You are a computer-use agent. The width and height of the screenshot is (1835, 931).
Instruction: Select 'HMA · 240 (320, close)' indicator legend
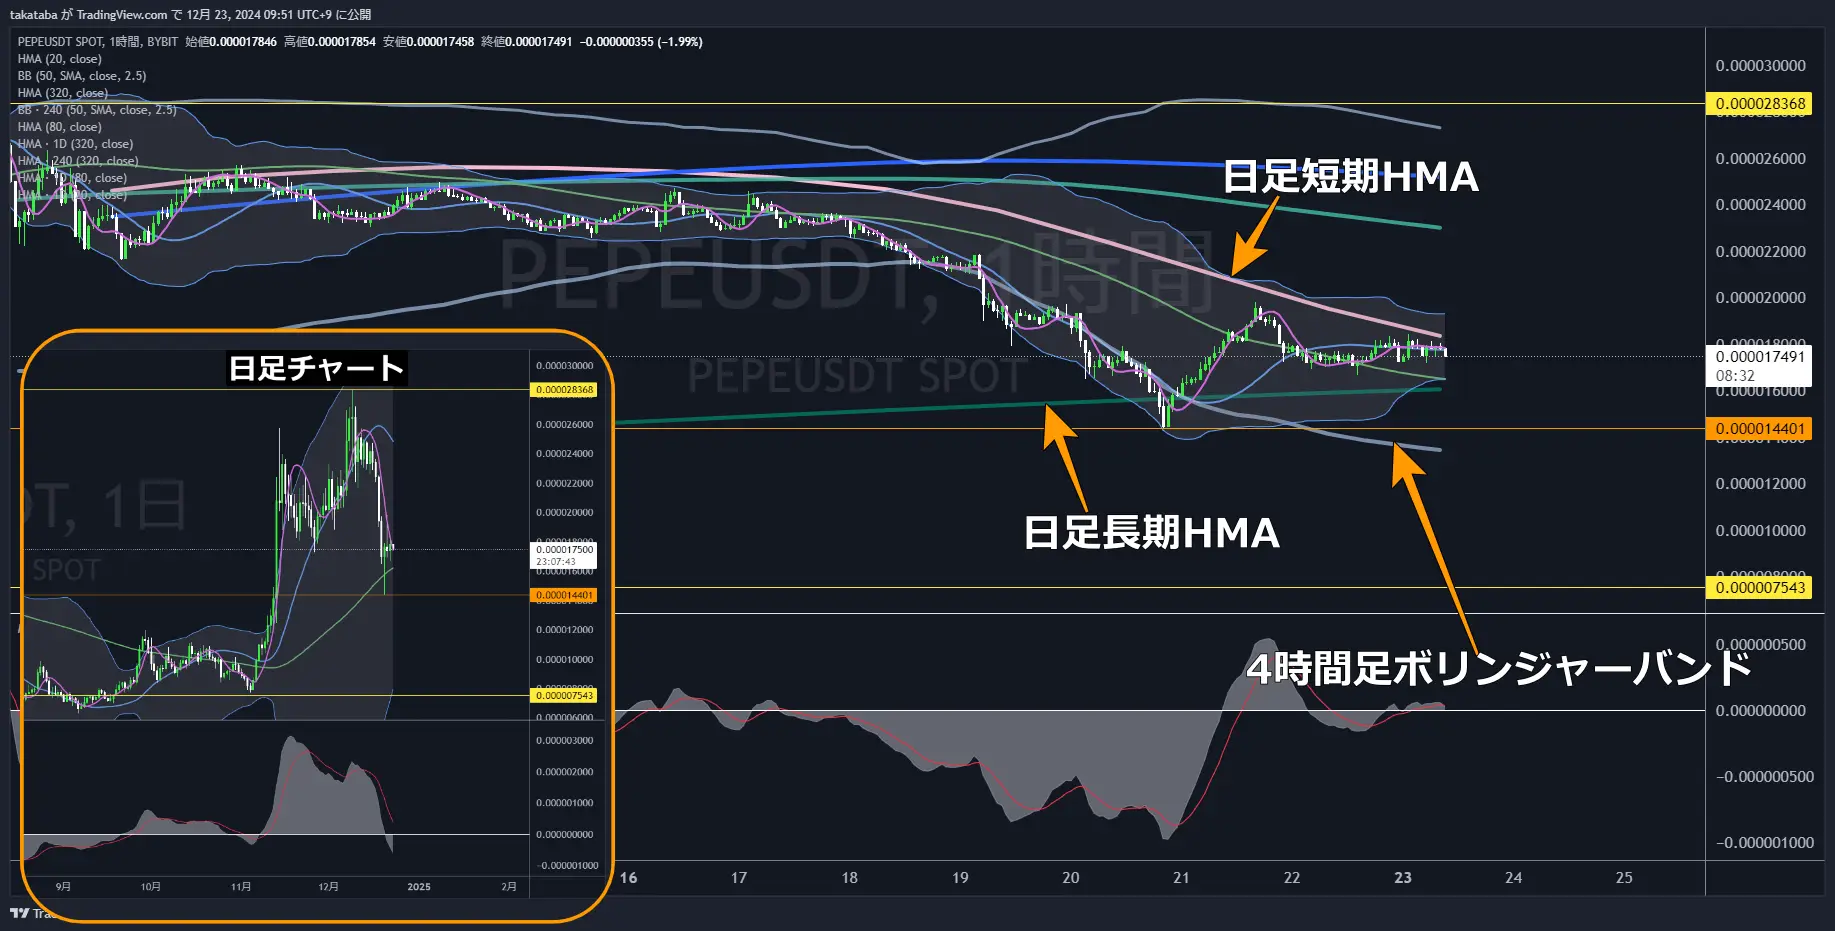77,161
